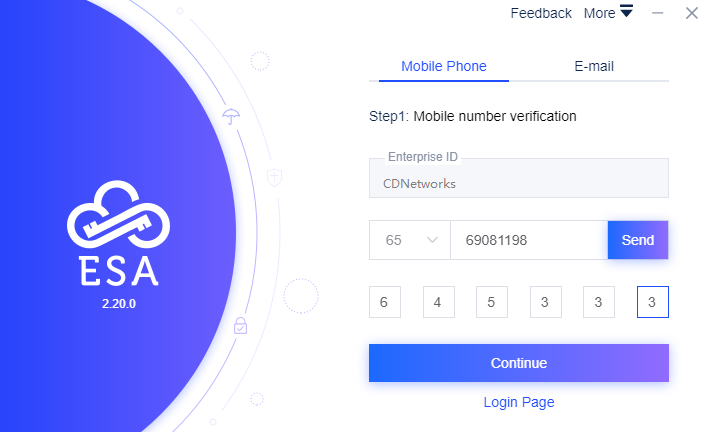Select the last code digit box
This screenshot has height=432, width=712.
point(652,301)
